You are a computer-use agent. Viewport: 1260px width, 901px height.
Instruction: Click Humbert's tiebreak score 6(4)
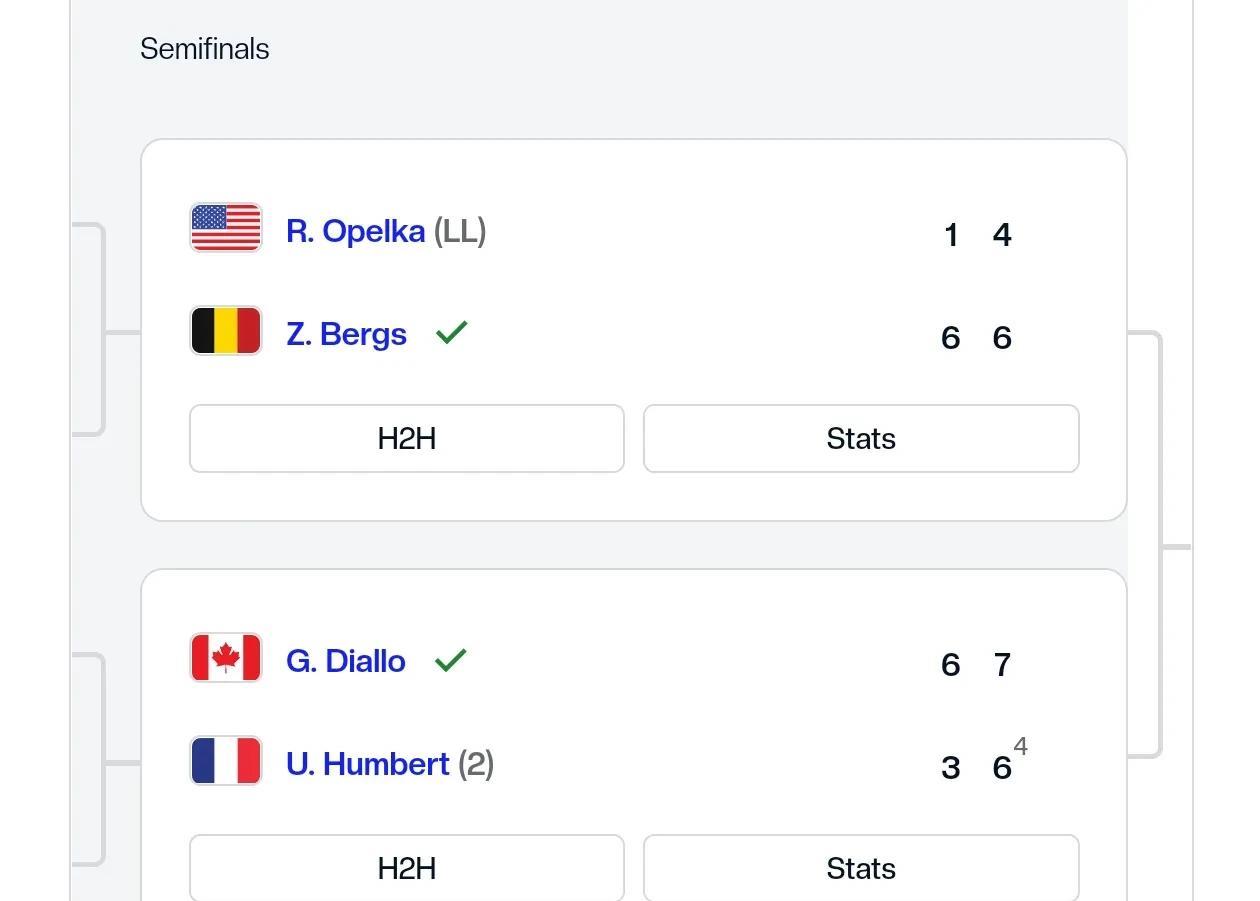click(x=1010, y=760)
